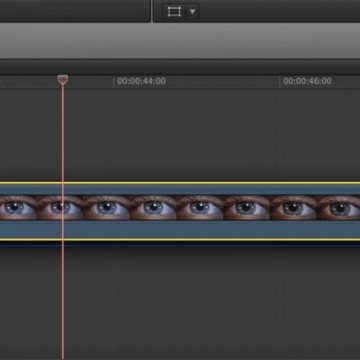Click the last eye frame at right edge
This screenshot has height=360, width=360.
click(338, 208)
